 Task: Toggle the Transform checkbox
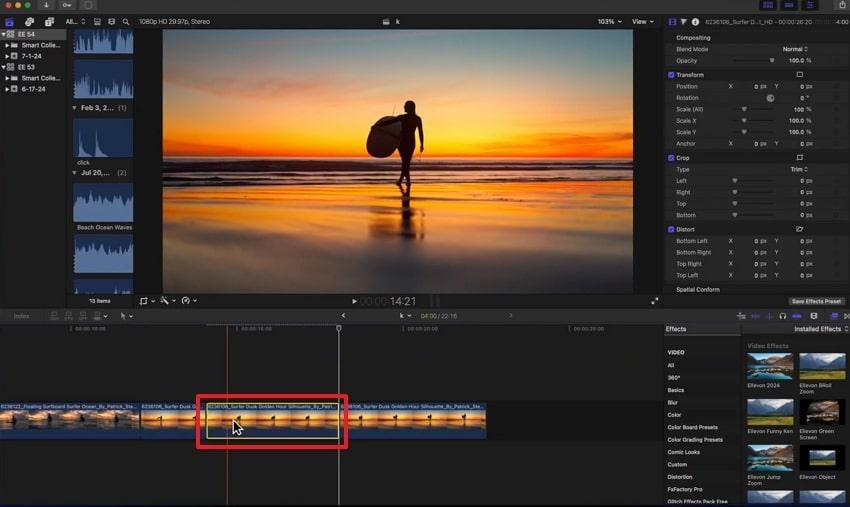[671, 75]
